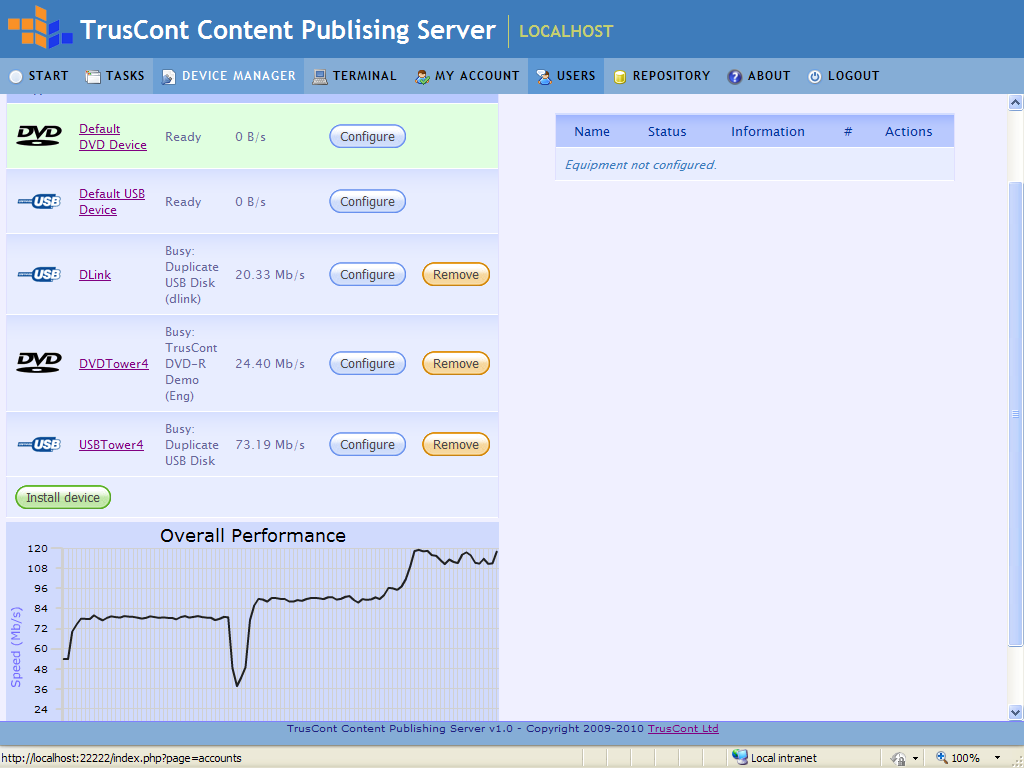The height and width of the screenshot is (768, 1024).
Task: Open the DLink device link
Action: 95,275
